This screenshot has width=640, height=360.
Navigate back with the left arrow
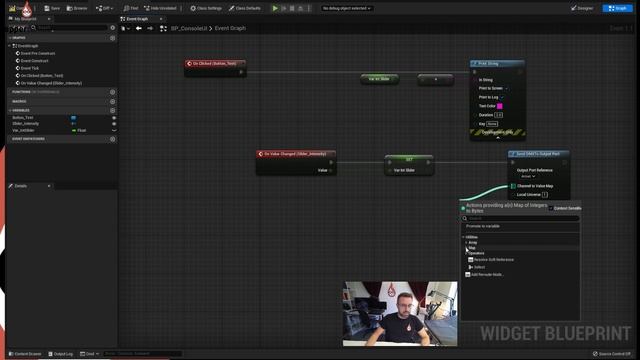point(139,28)
